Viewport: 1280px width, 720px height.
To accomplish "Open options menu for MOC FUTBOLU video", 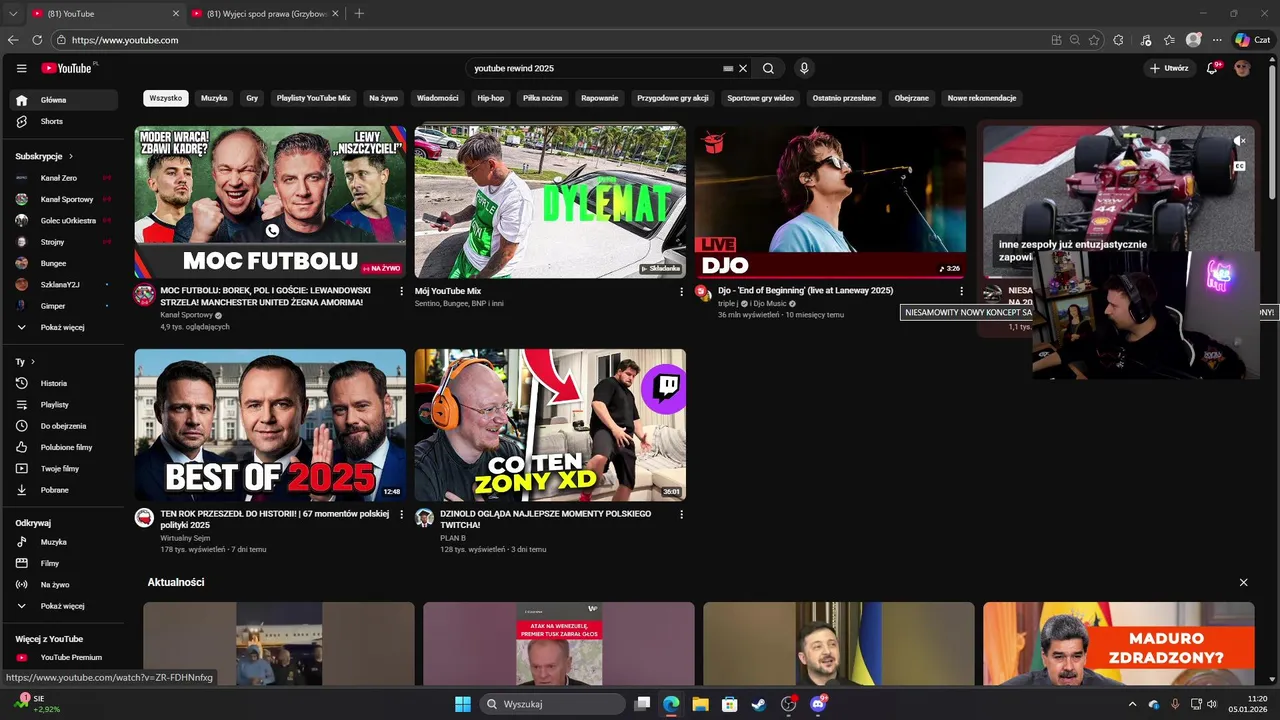I will [402, 291].
